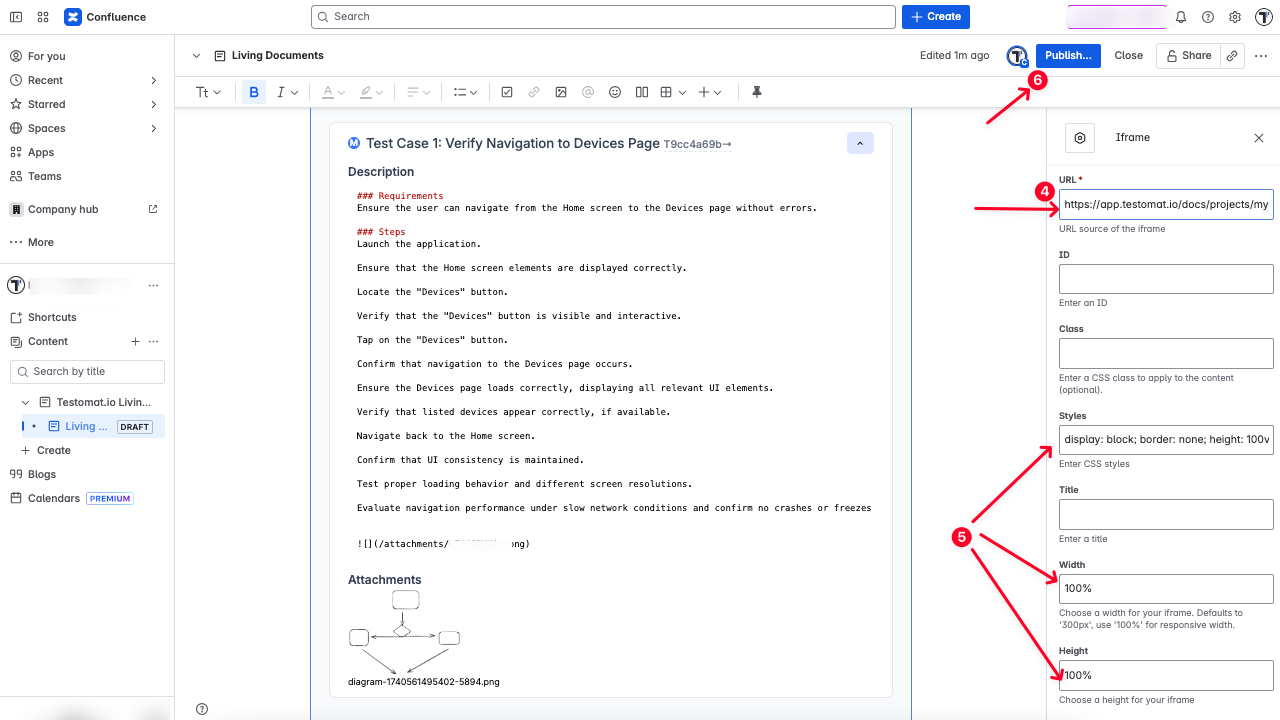Insert a link using the toolbar link icon

[x=534, y=91]
